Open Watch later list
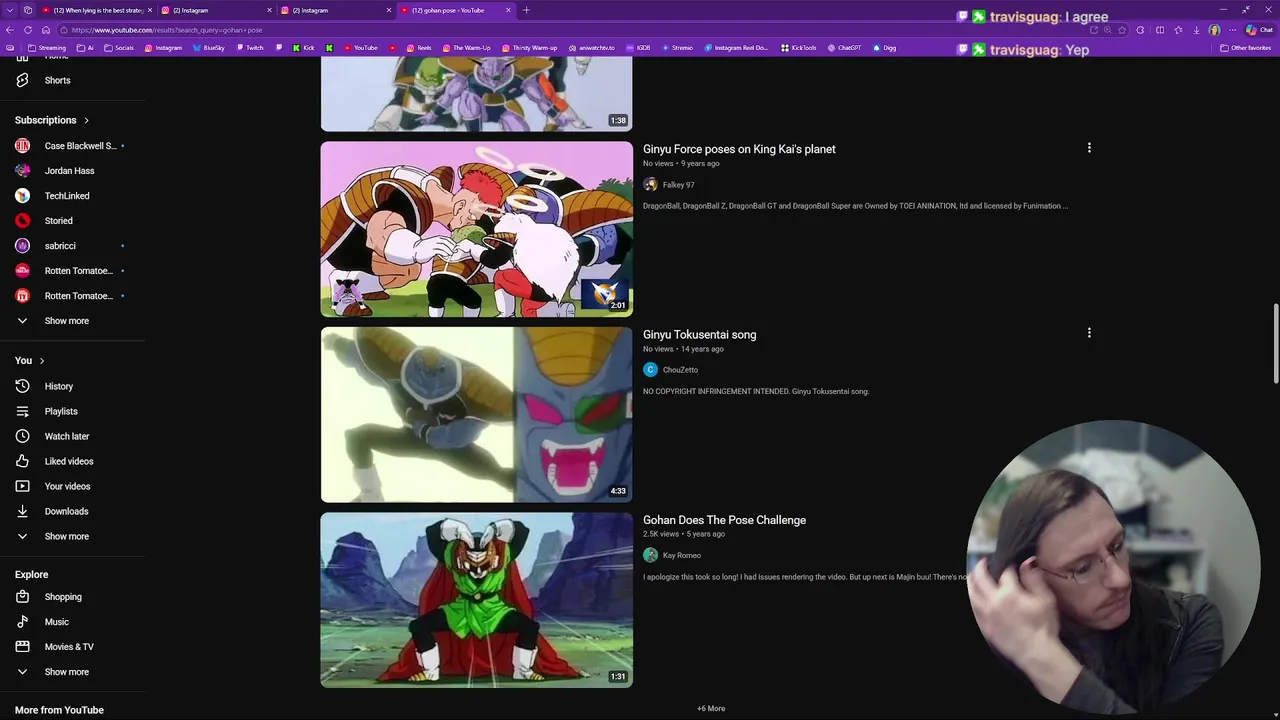This screenshot has height=720, width=1280. click(x=66, y=436)
